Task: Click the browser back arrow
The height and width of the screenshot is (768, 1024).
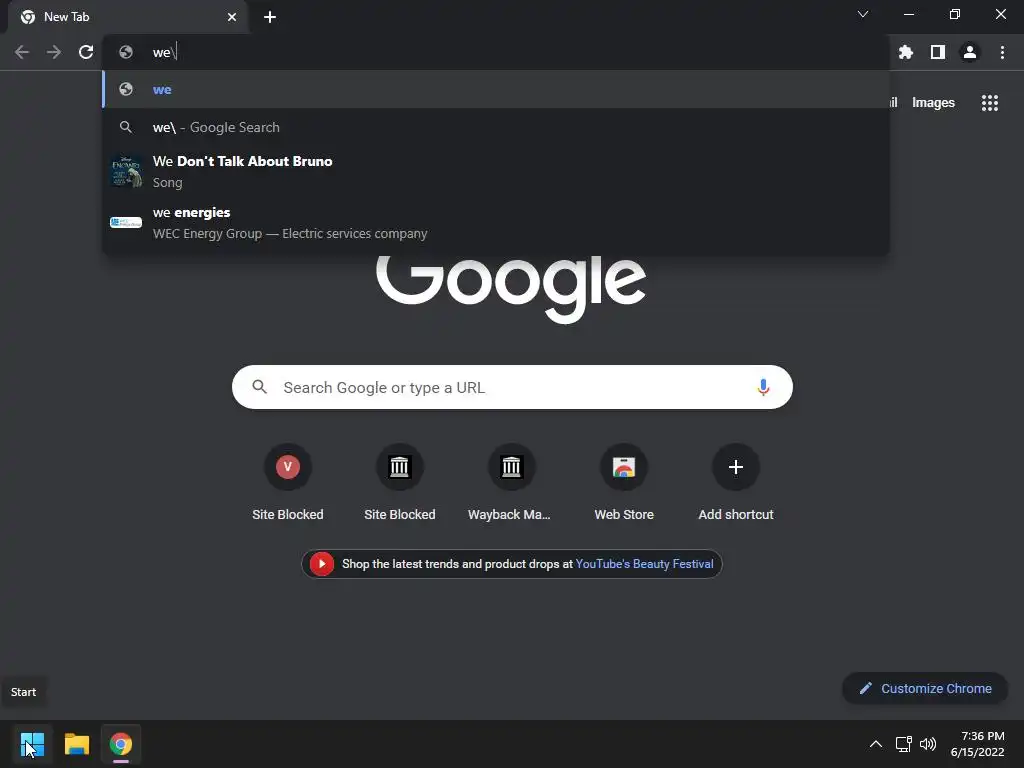Action: 22,52
